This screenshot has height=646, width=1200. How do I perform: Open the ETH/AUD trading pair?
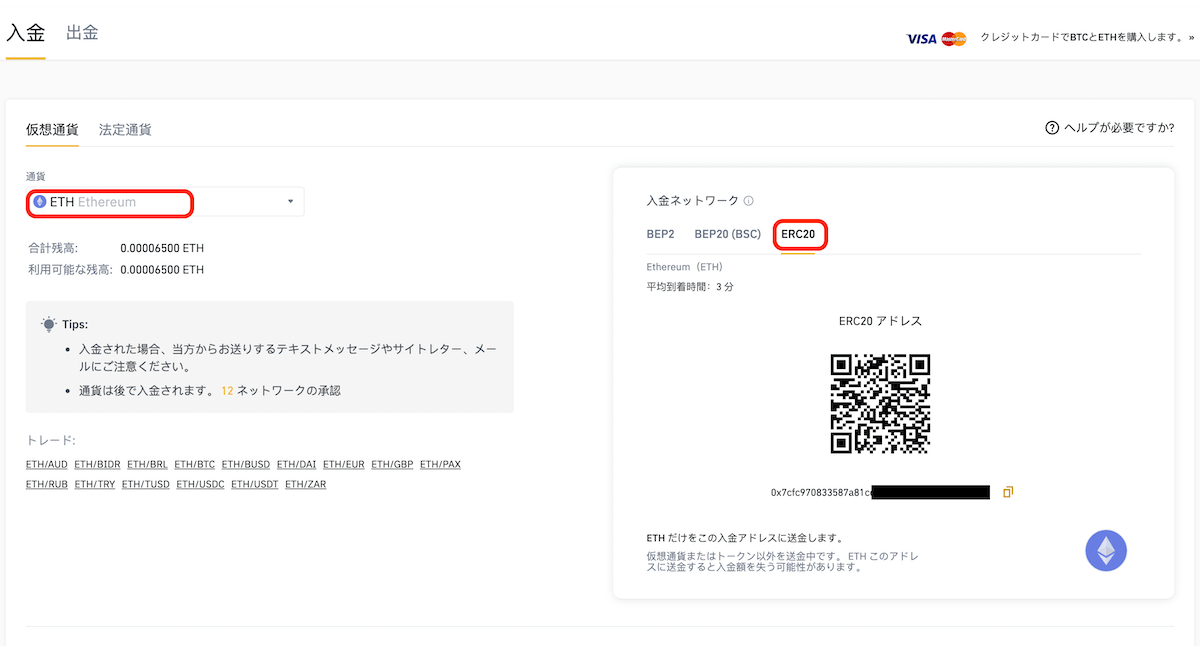[47, 464]
